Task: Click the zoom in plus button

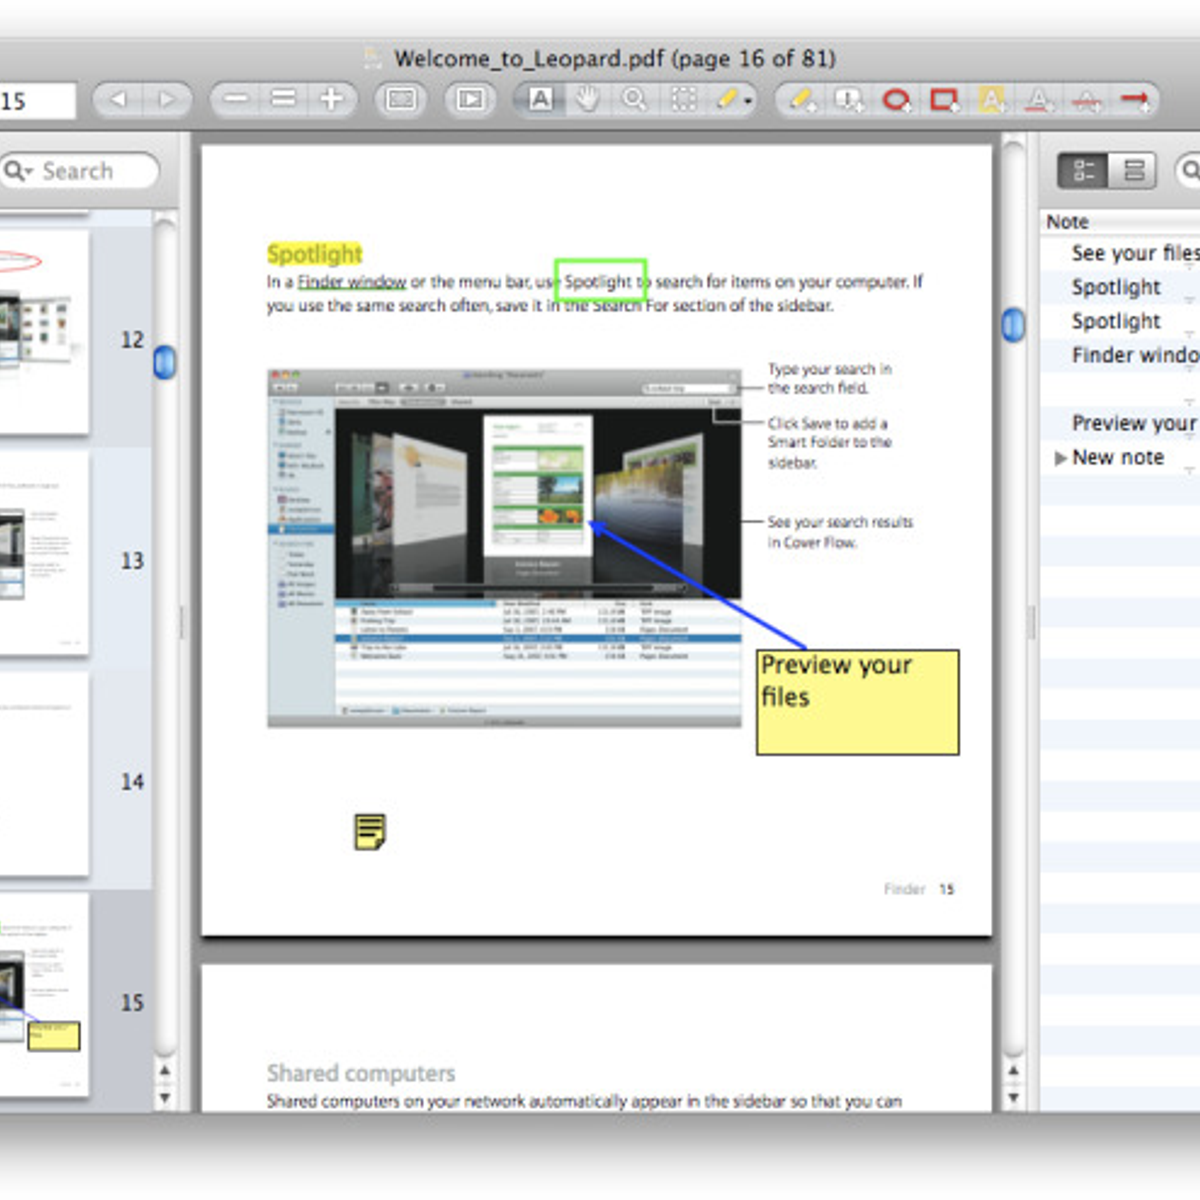Action: [x=330, y=99]
